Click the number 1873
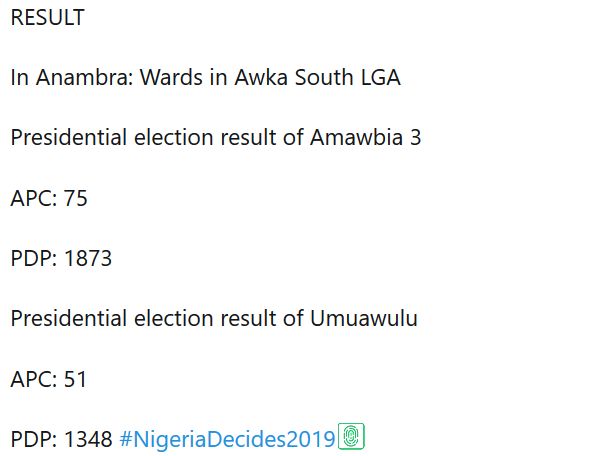 [x=87, y=258]
